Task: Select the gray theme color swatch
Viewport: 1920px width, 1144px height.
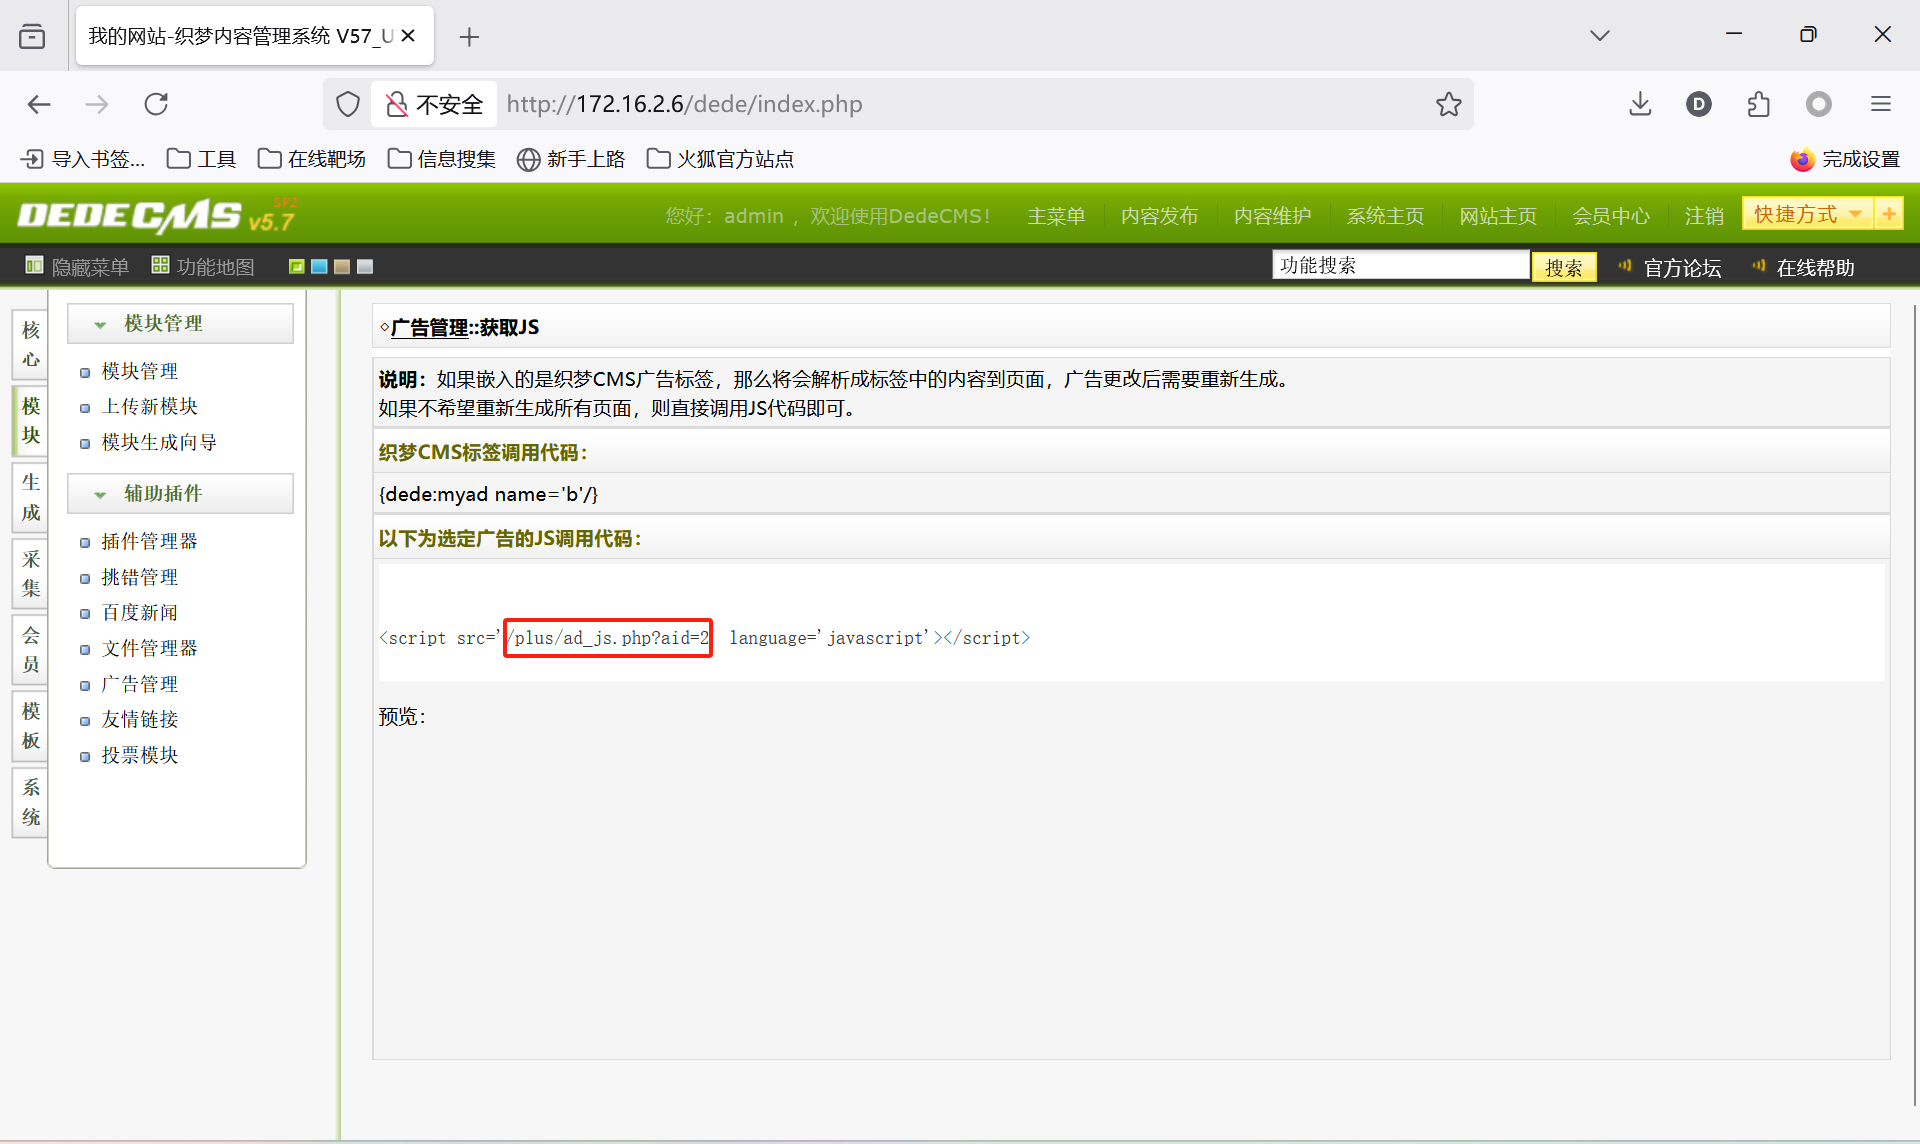Action: click(365, 267)
